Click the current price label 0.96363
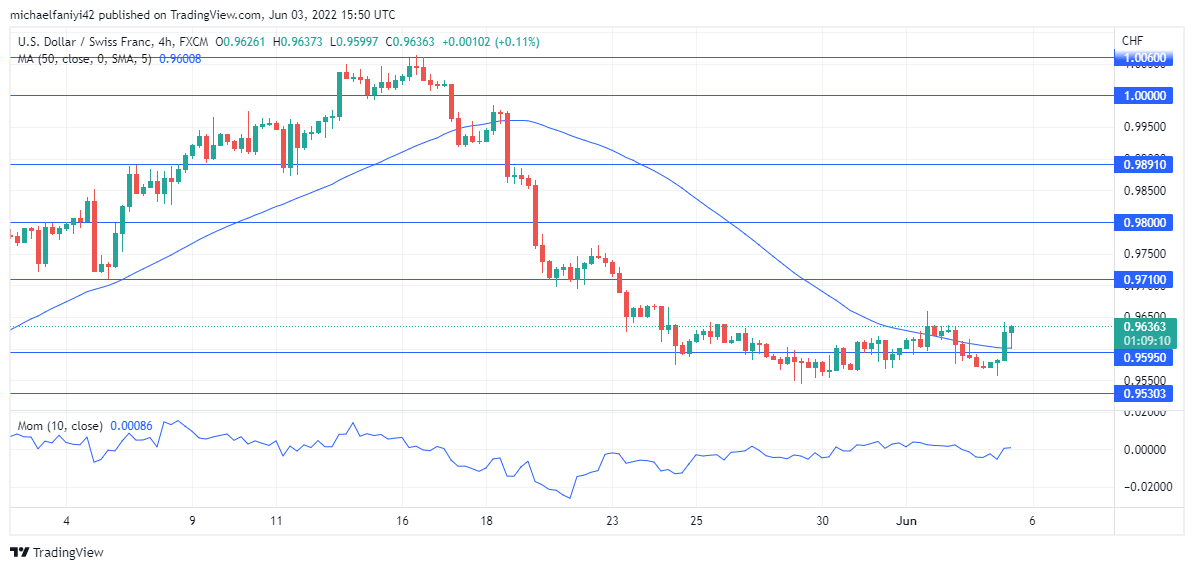1194x570 pixels. click(1145, 327)
